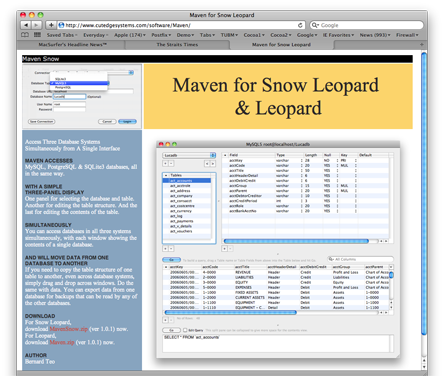
Task: Switch to MacSurfer's Headline News tab
Action: coord(72,44)
